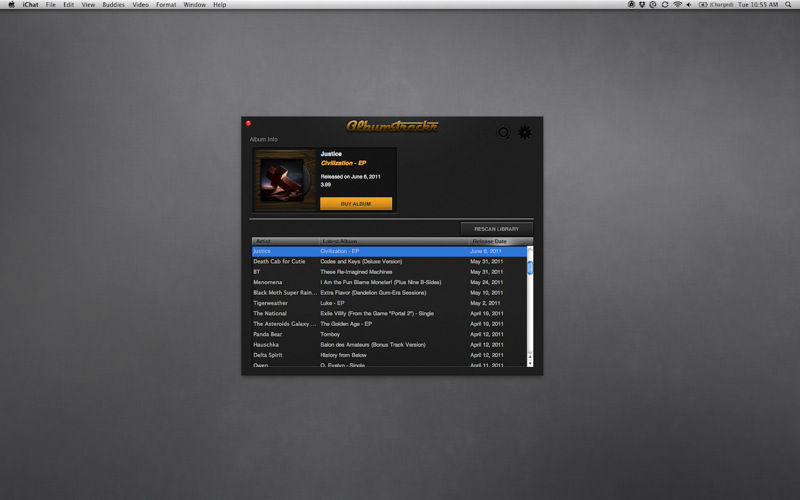Click album title These Re-Imagined Machines
Screen dimensions: 800x500
point(356,272)
